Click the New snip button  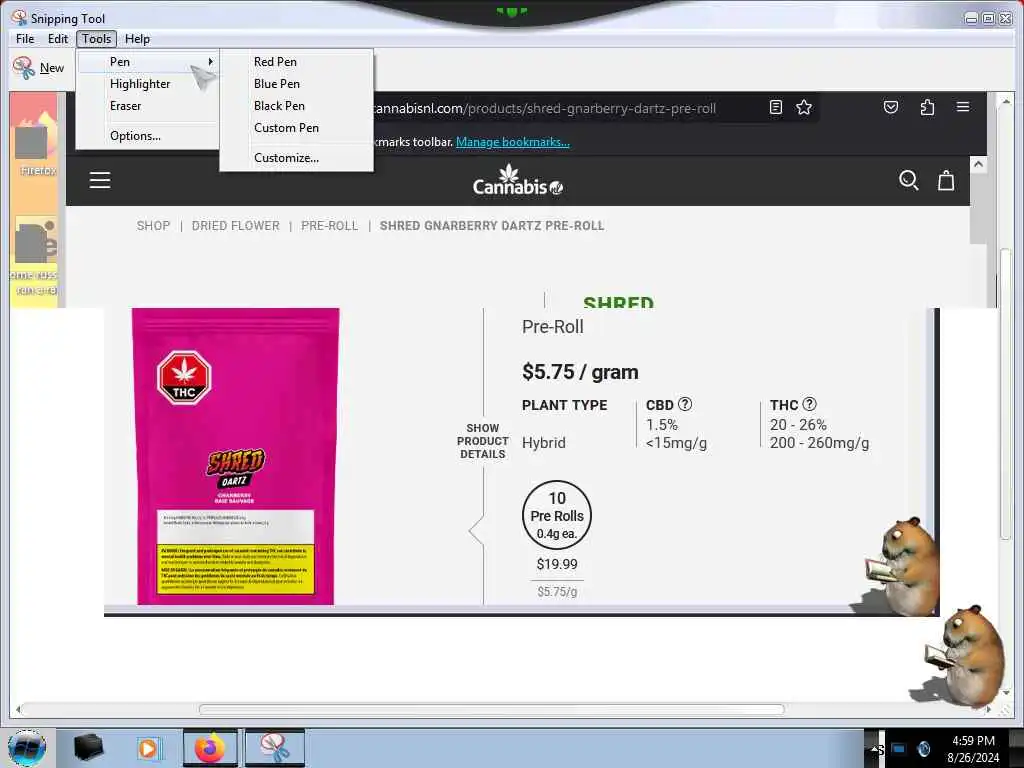tap(38, 68)
